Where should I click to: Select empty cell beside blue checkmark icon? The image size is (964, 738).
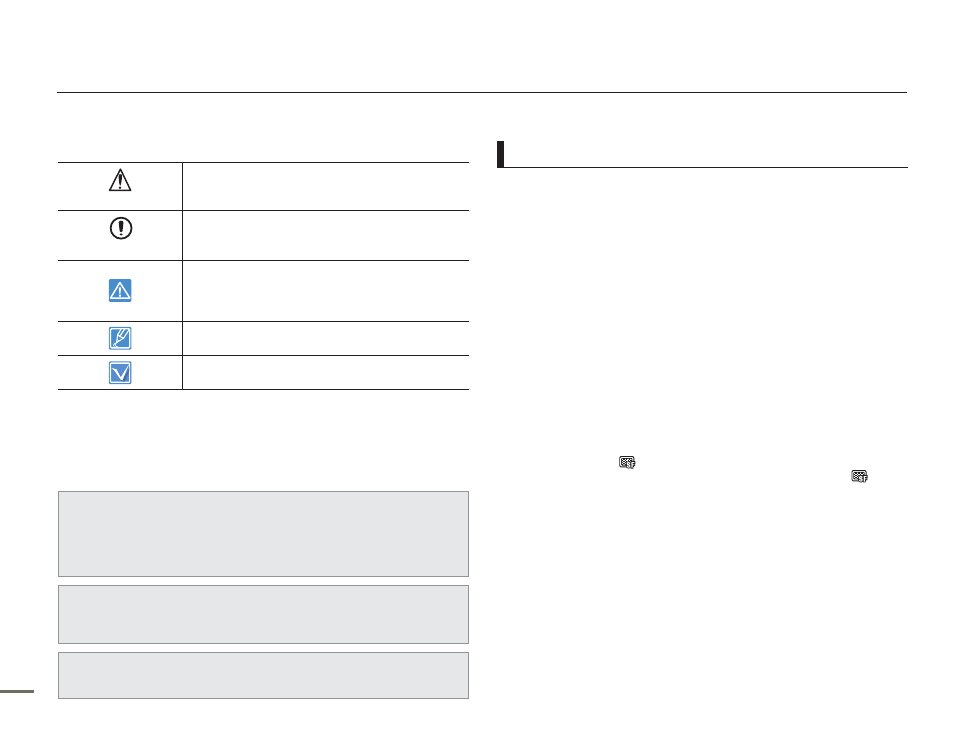point(325,372)
